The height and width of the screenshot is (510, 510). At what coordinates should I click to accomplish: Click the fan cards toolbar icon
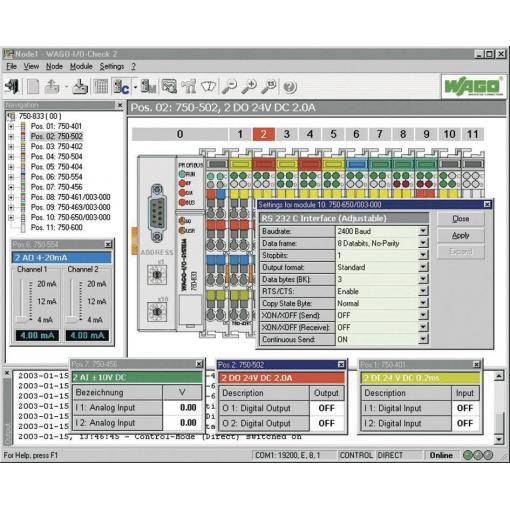[x=209, y=87]
